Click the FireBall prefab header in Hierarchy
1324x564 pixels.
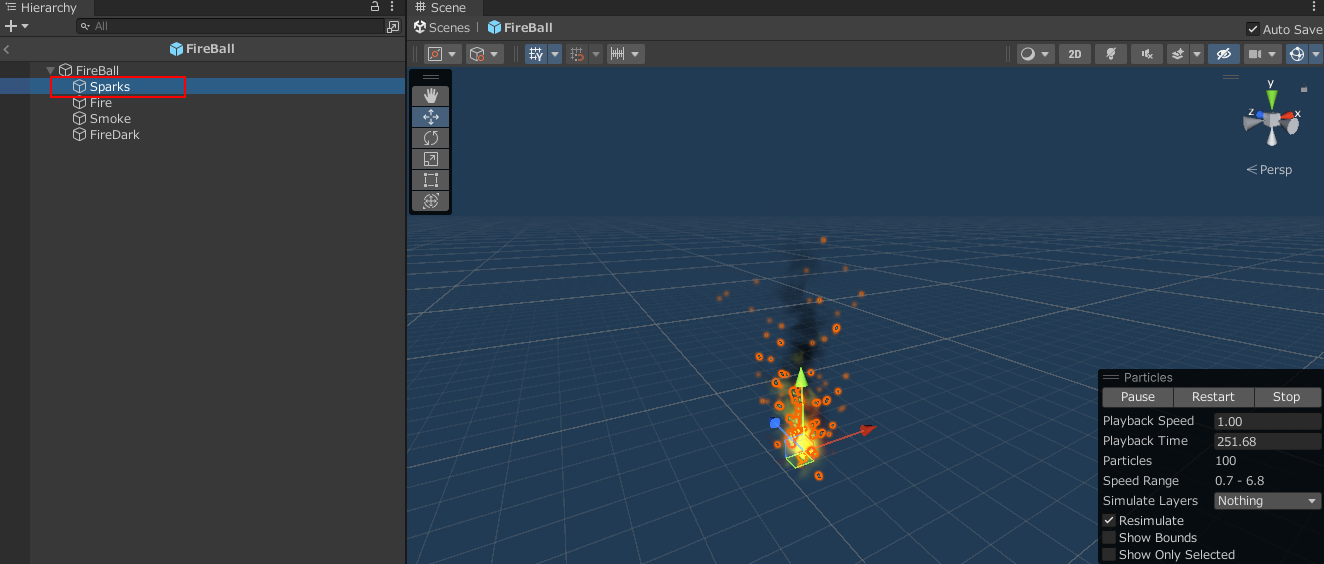202,49
